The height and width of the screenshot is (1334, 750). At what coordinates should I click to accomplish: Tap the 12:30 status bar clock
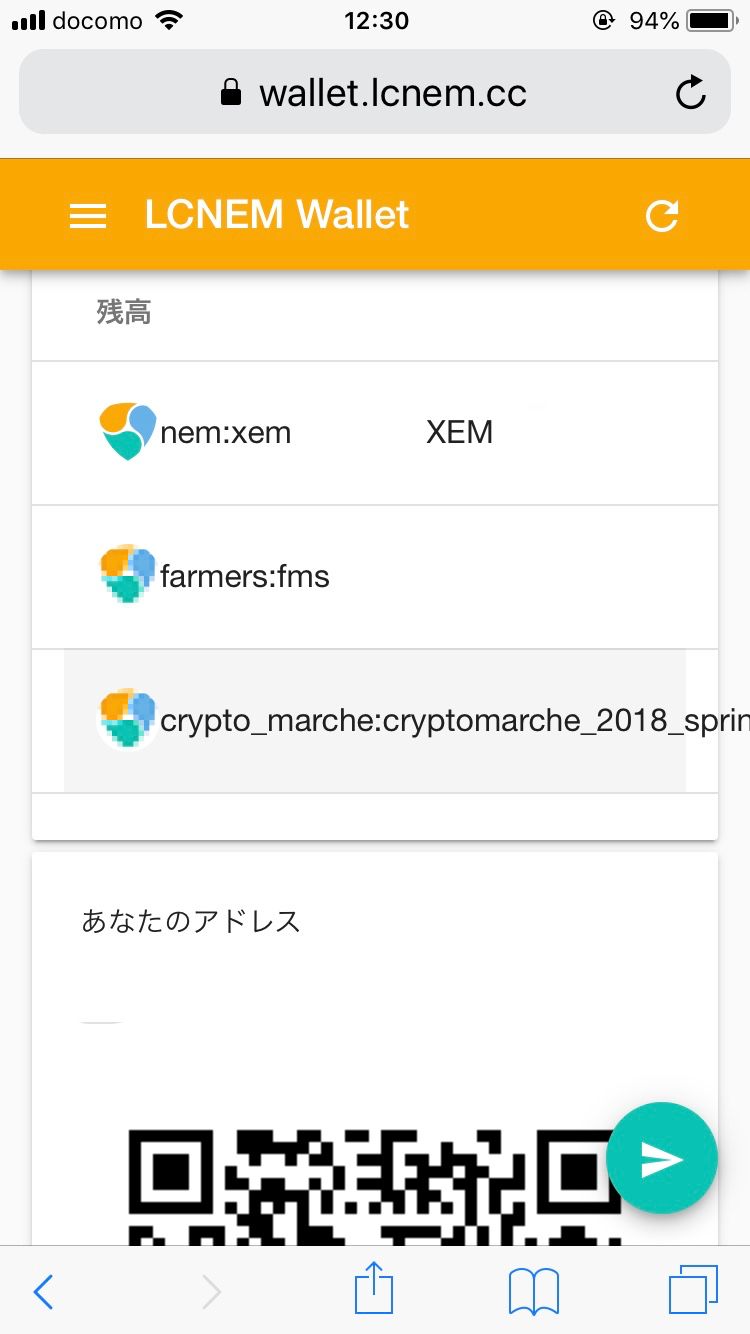(x=376, y=21)
